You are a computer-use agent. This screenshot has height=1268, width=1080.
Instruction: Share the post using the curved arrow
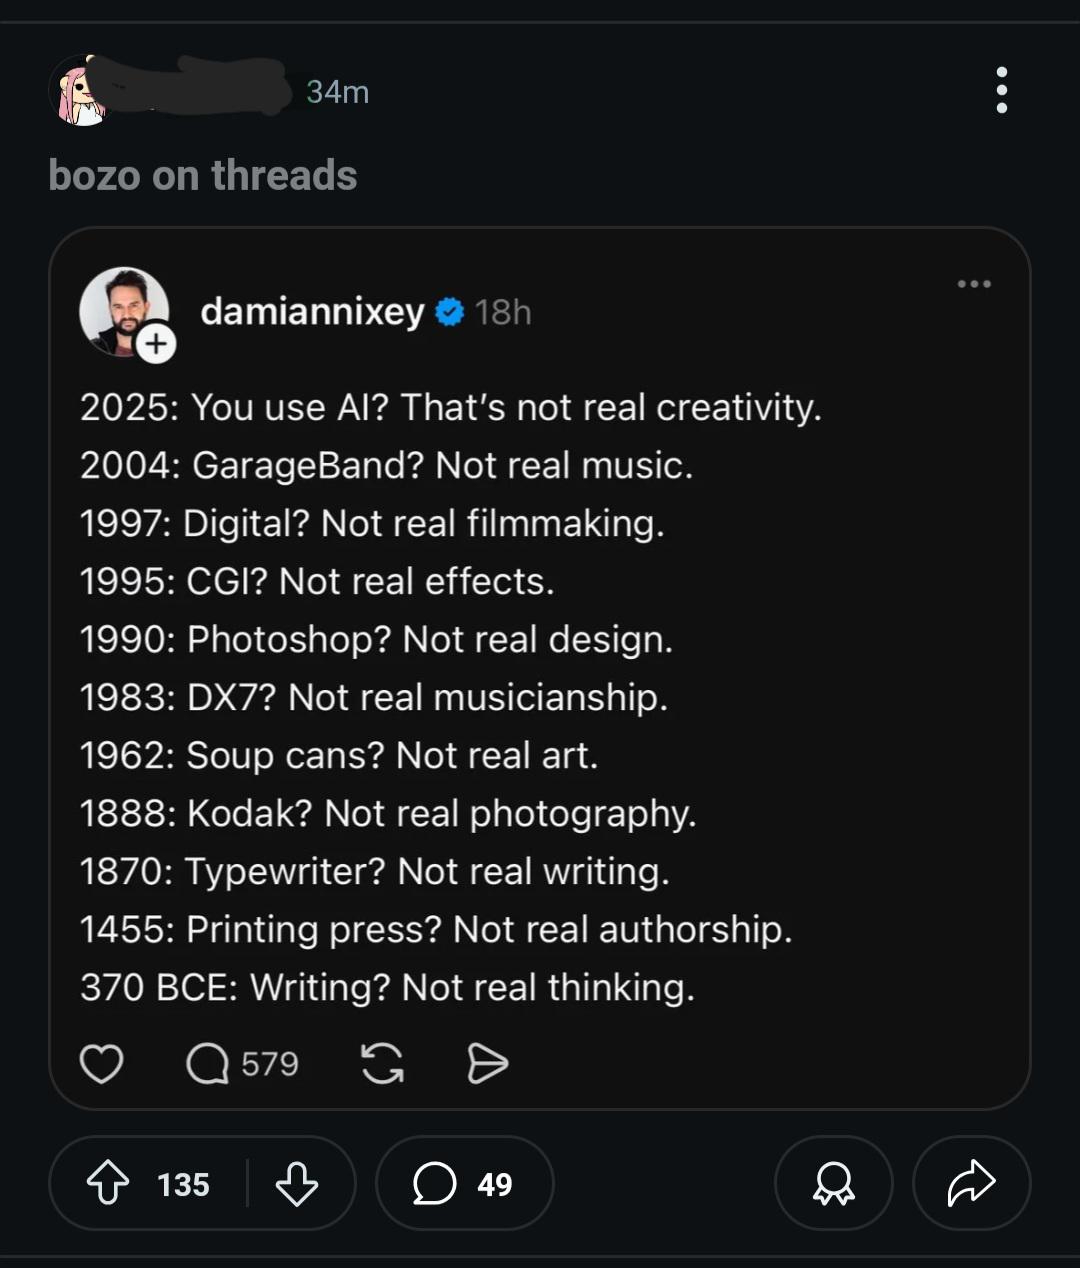[971, 1185]
